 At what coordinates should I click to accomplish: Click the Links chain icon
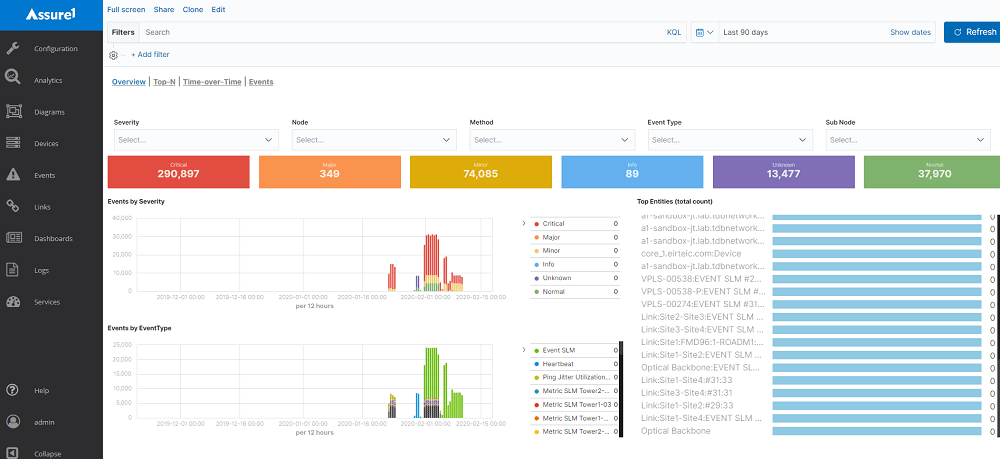point(13,206)
